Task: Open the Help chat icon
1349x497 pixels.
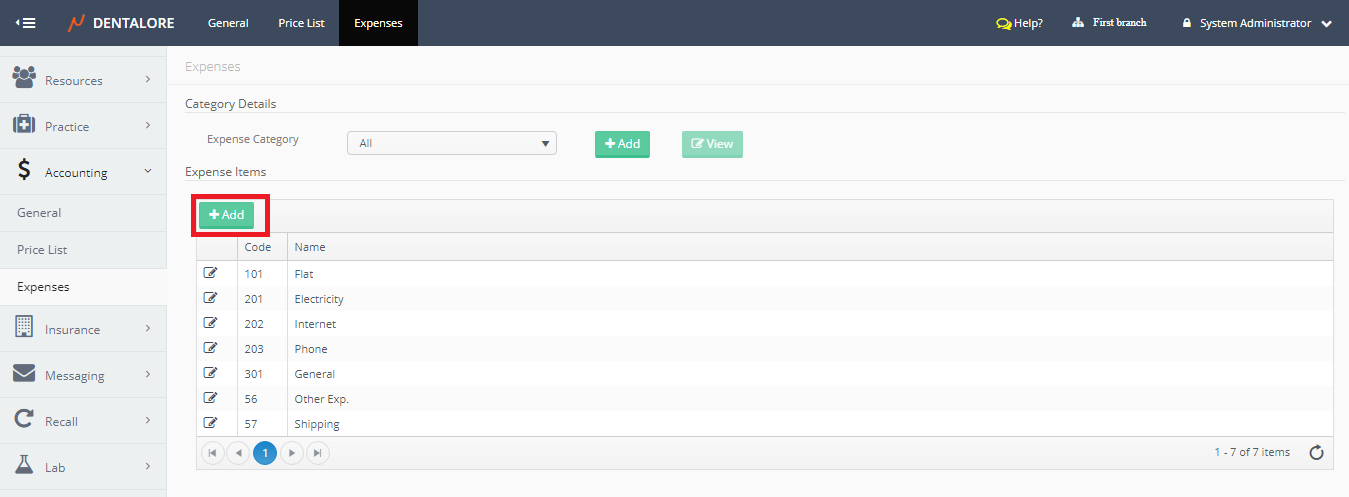Action: tap(1003, 23)
